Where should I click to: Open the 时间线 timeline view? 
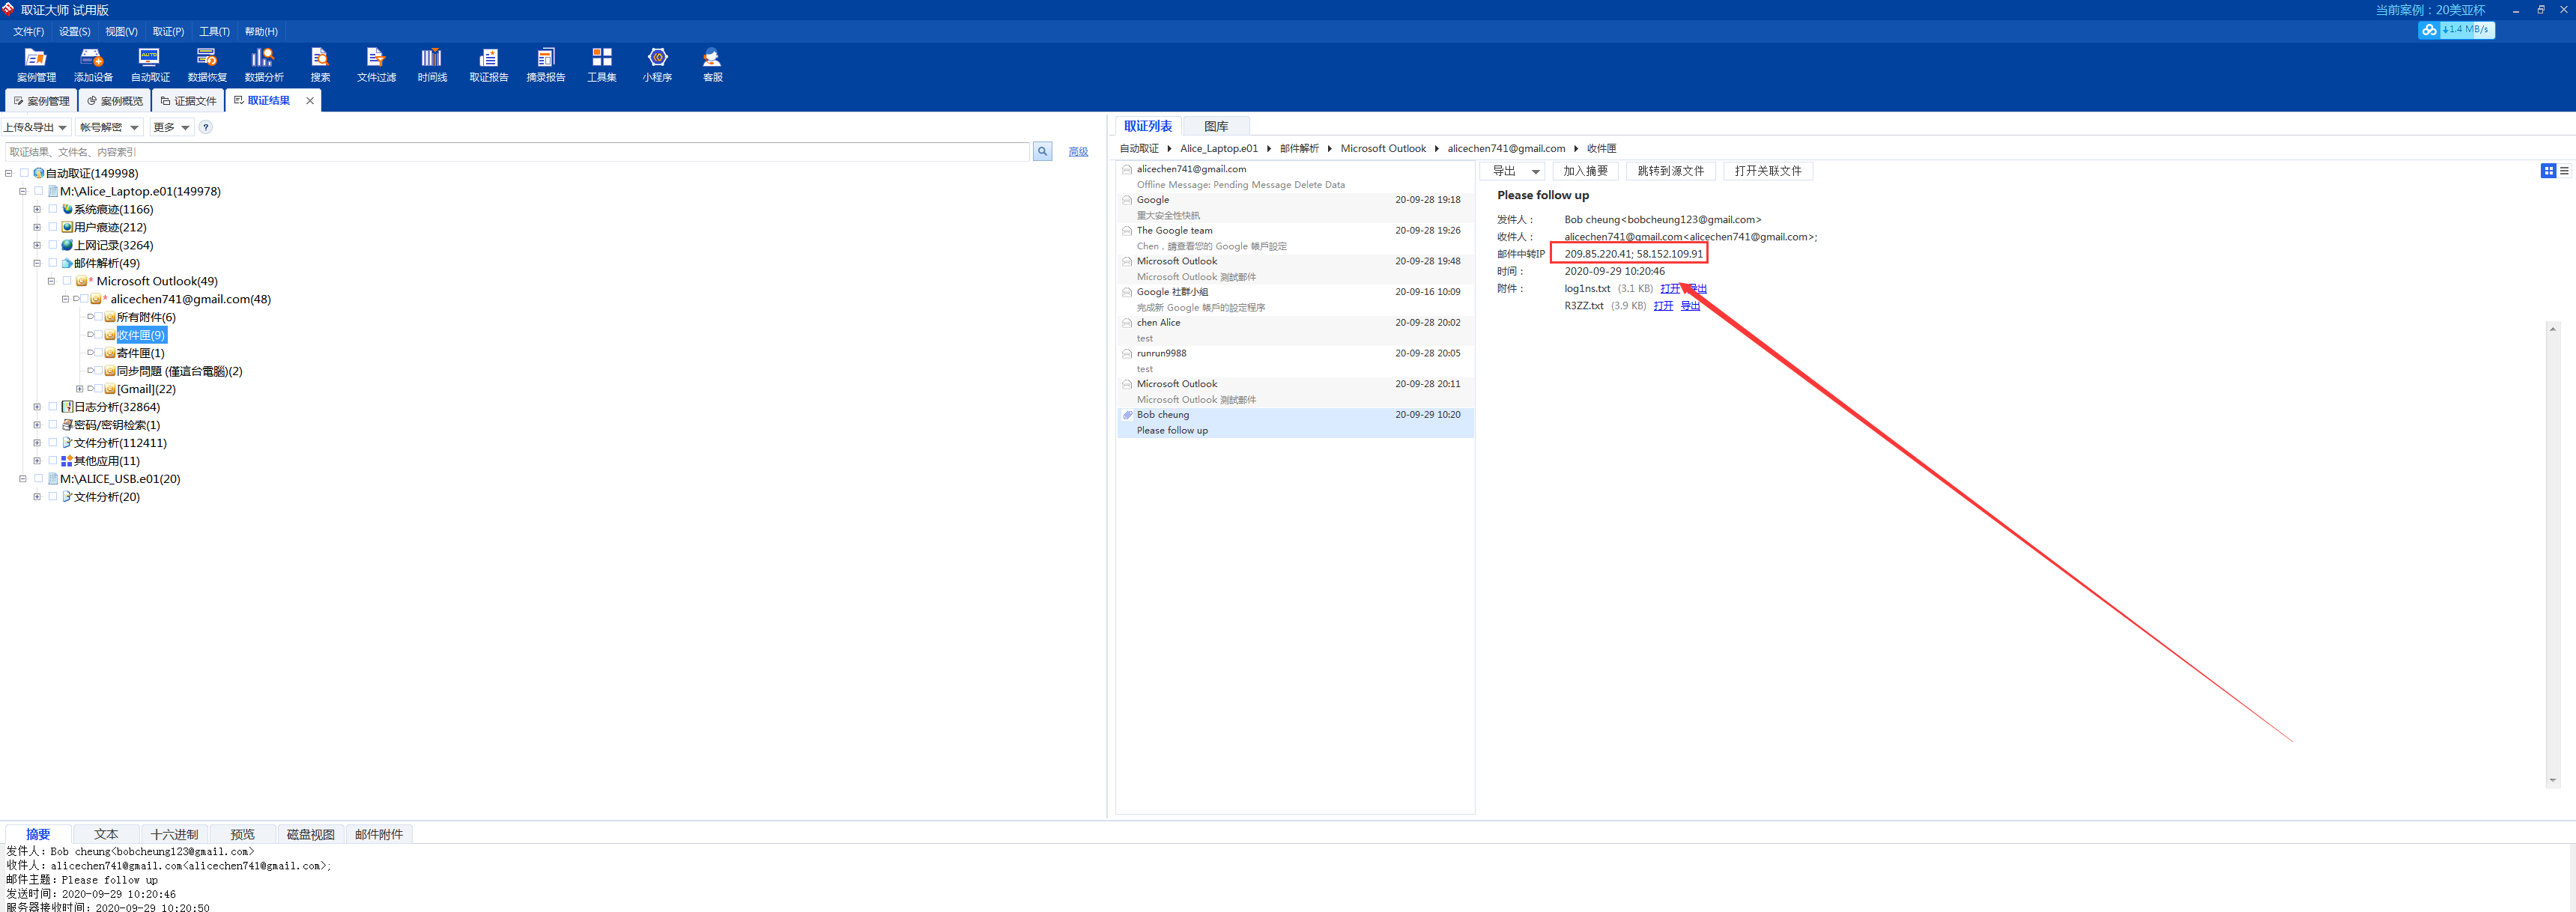(x=432, y=64)
